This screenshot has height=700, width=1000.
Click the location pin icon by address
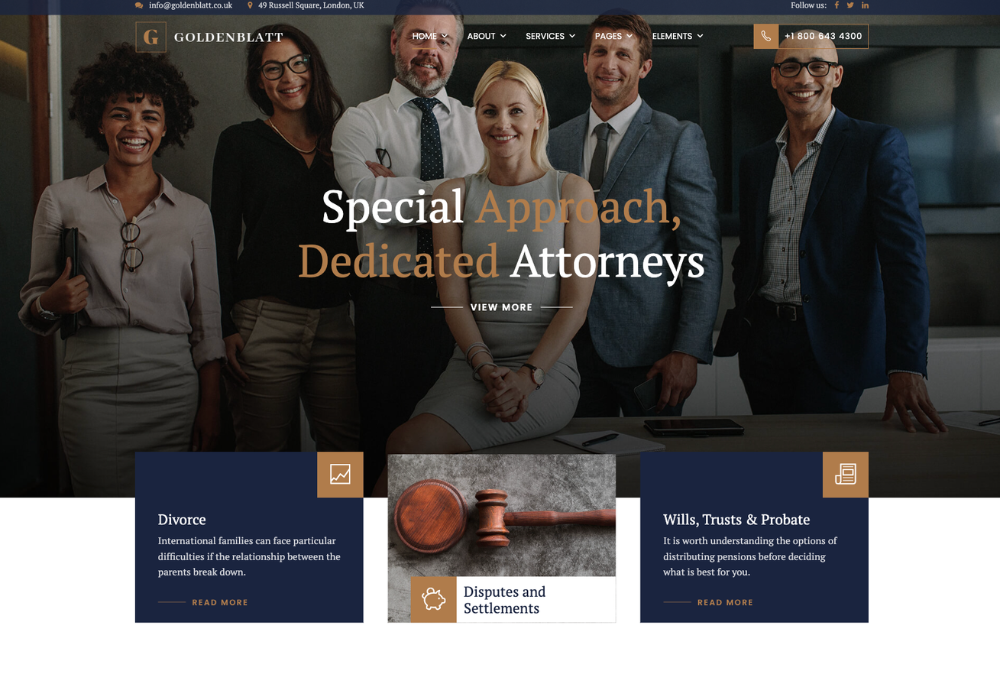250,5
